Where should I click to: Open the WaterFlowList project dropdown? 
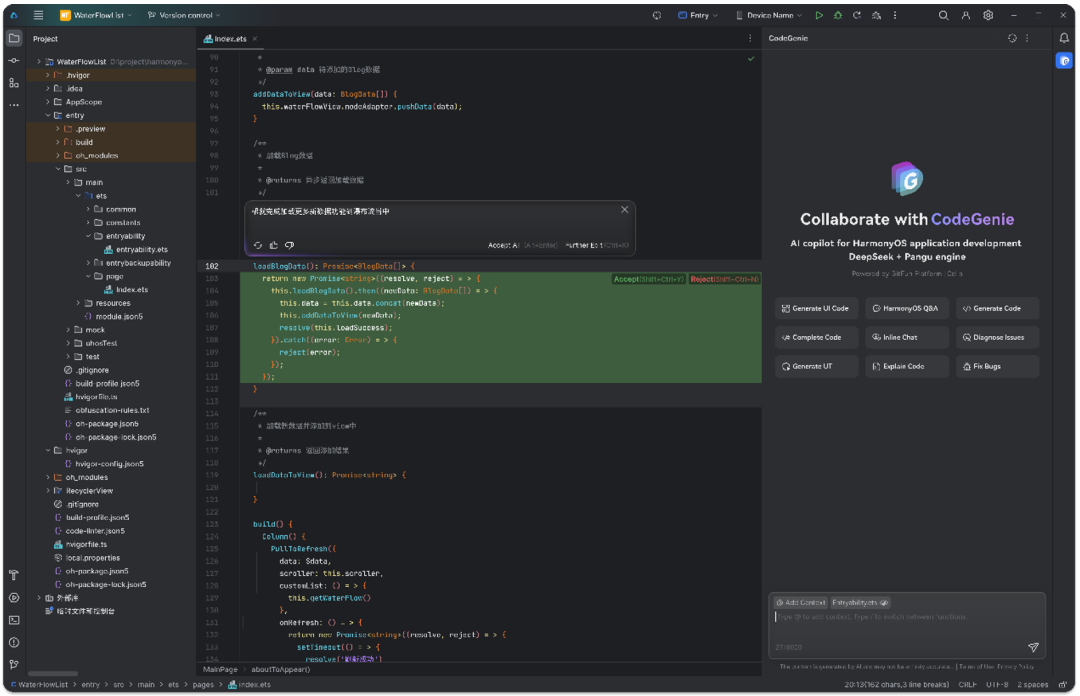click(x=96, y=14)
